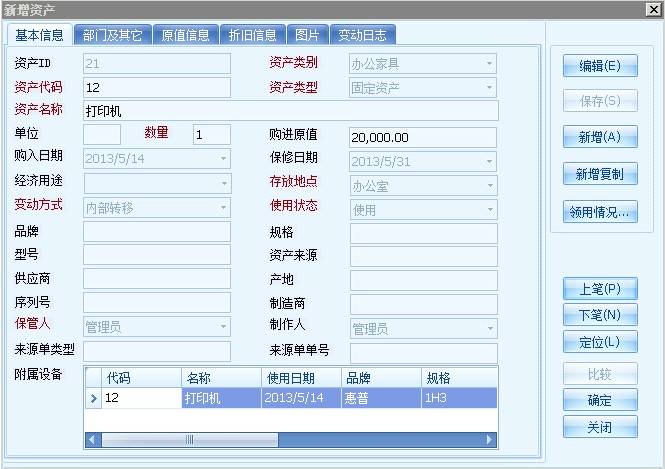Click the 资产来源 input field

(424, 257)
